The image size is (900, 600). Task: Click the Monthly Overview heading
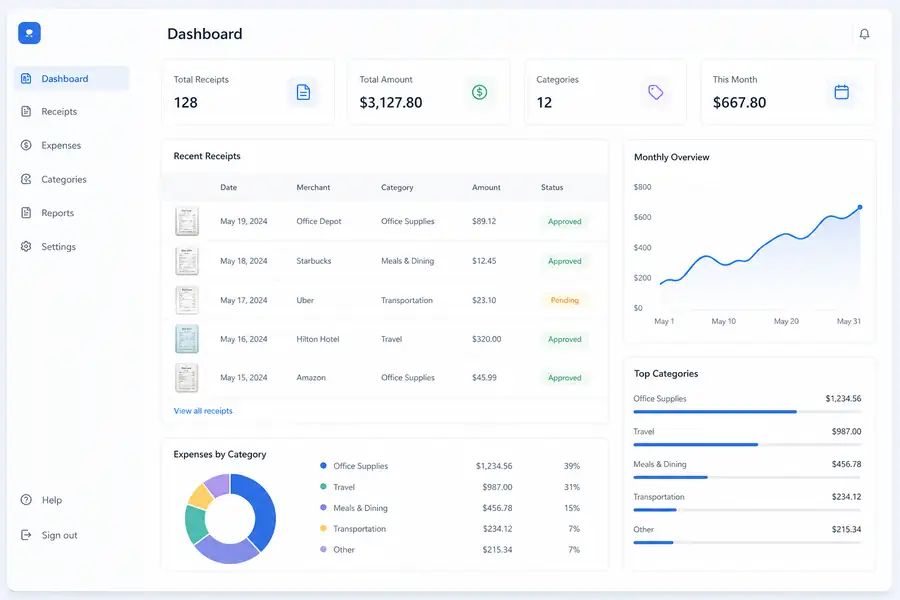point(672,157)
